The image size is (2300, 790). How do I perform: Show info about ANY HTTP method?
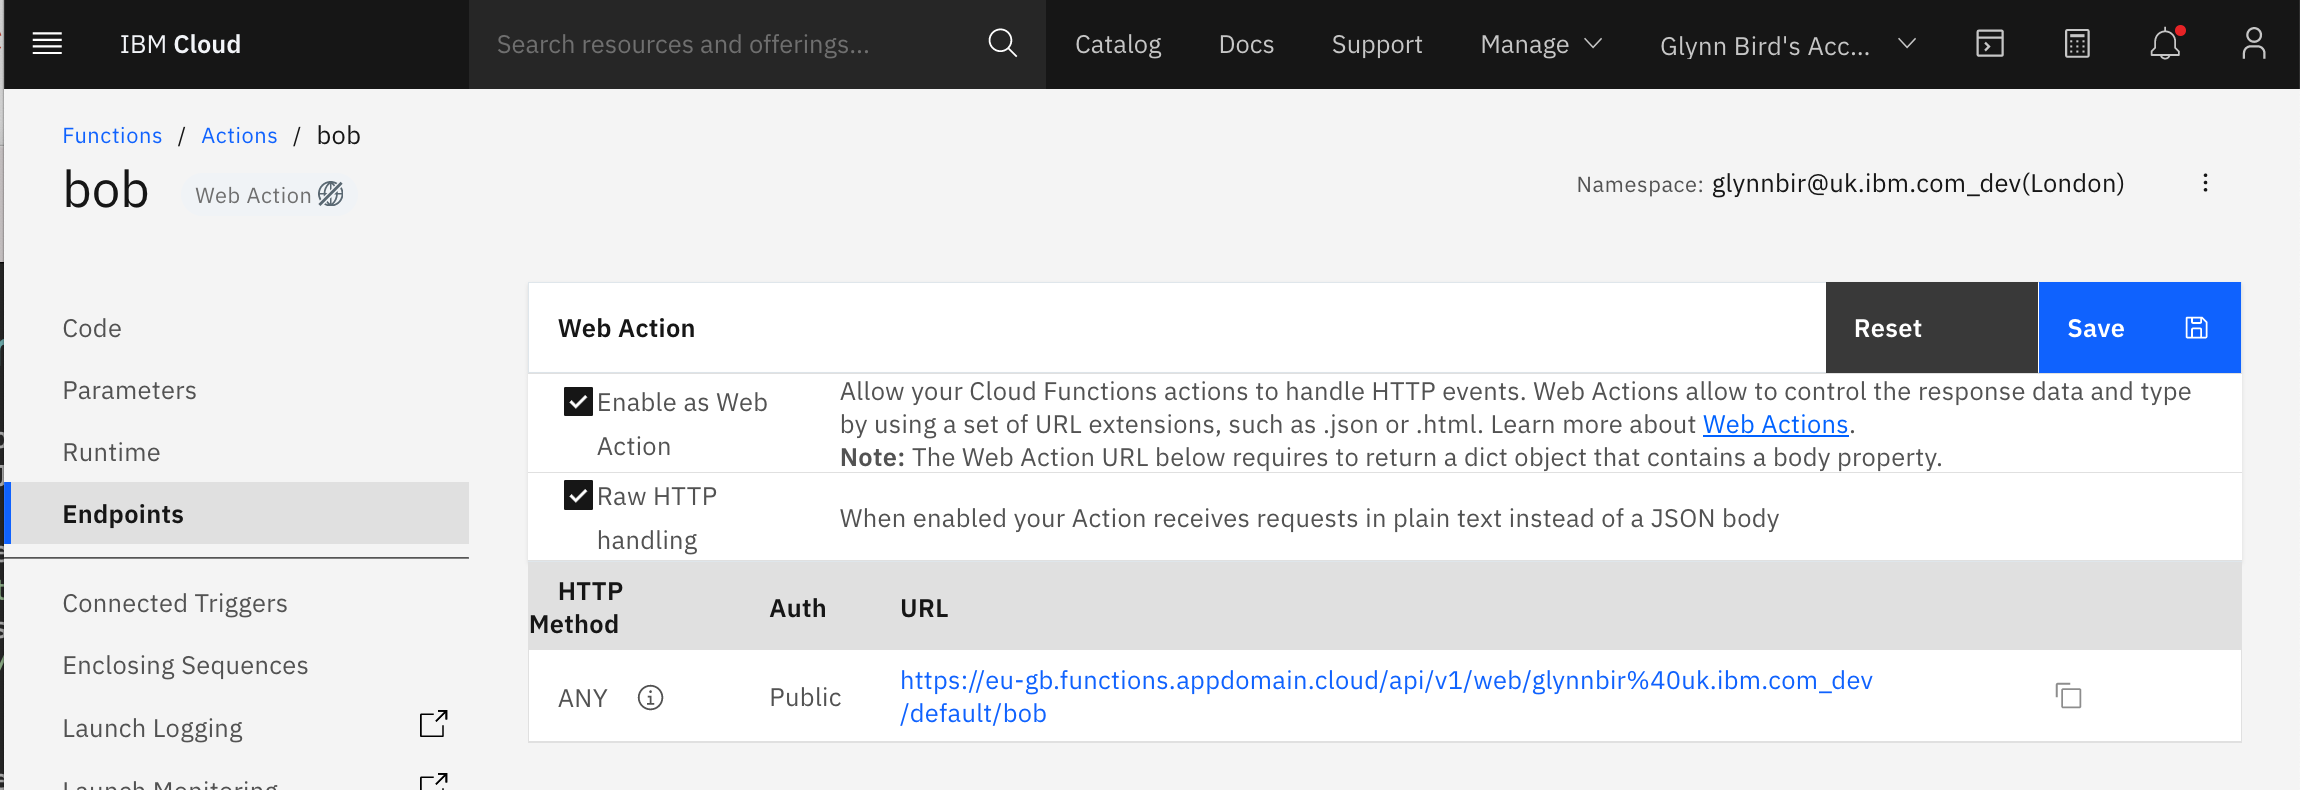650,697
